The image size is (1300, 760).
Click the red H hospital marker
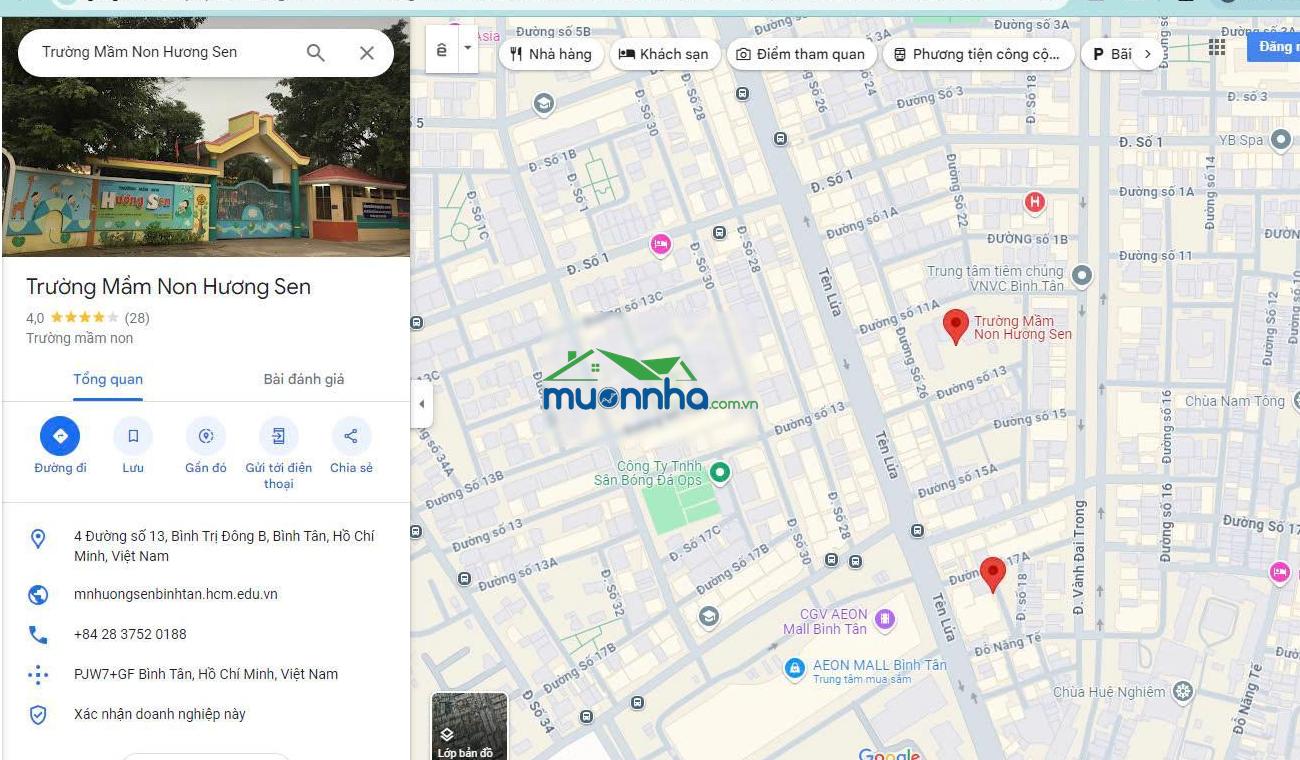(1035, 203)
